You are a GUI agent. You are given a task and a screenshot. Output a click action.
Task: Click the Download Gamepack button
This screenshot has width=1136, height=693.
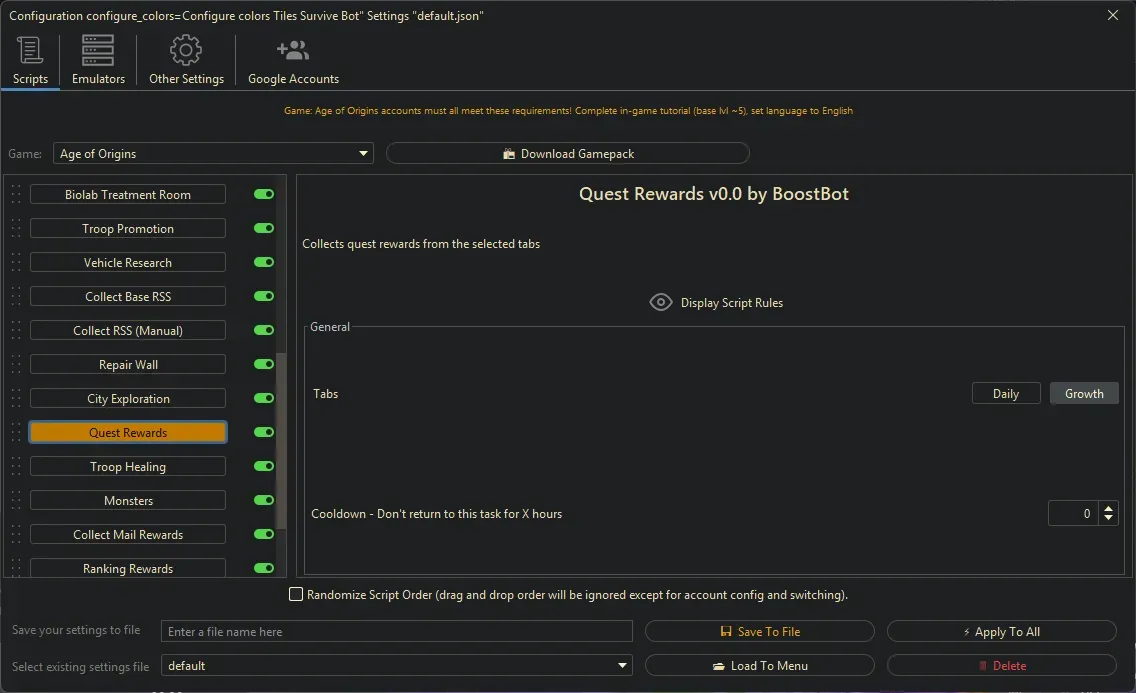[x=567, y=153]
